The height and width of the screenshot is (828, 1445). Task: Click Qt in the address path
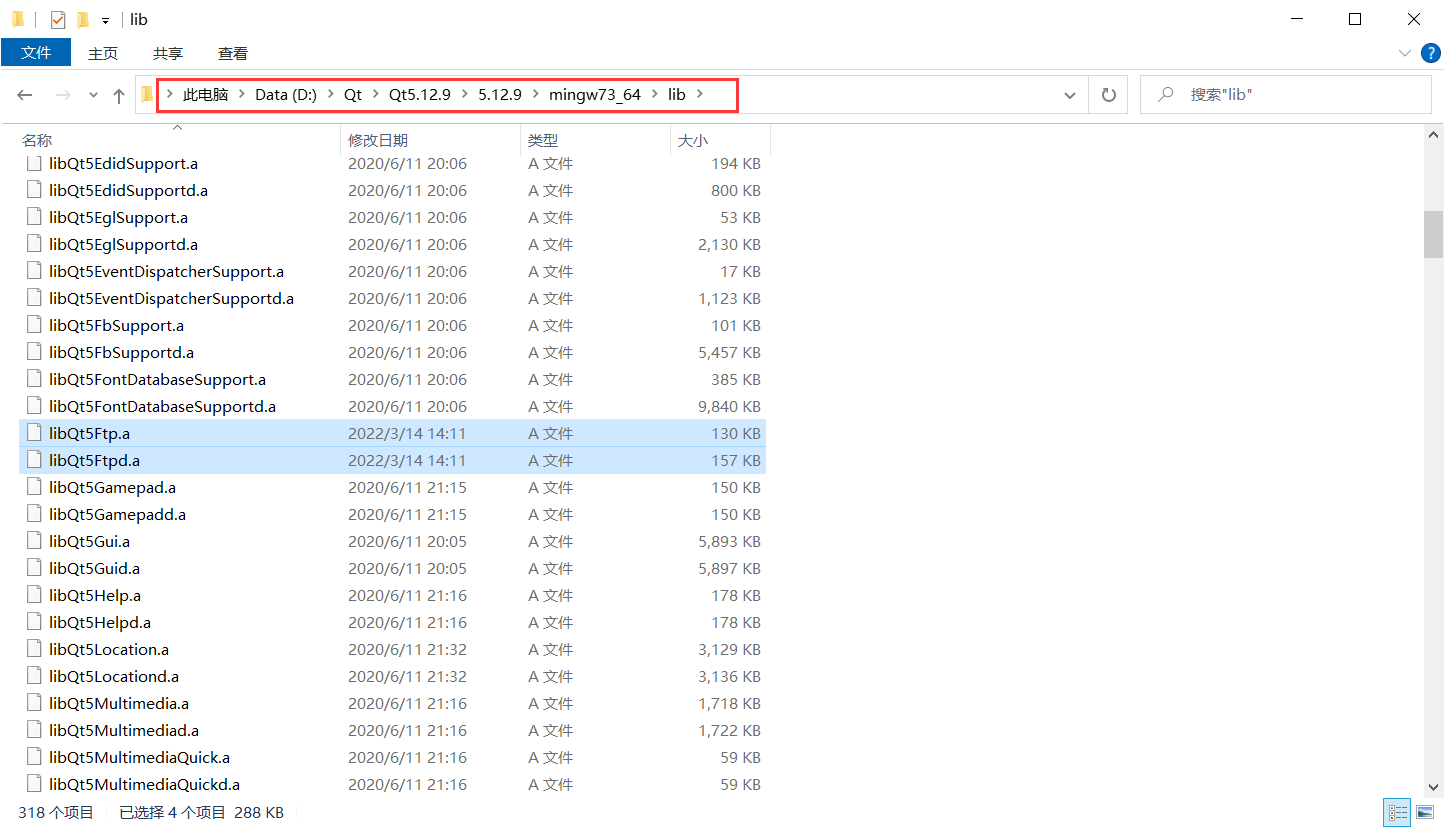(x=353, y=95)
